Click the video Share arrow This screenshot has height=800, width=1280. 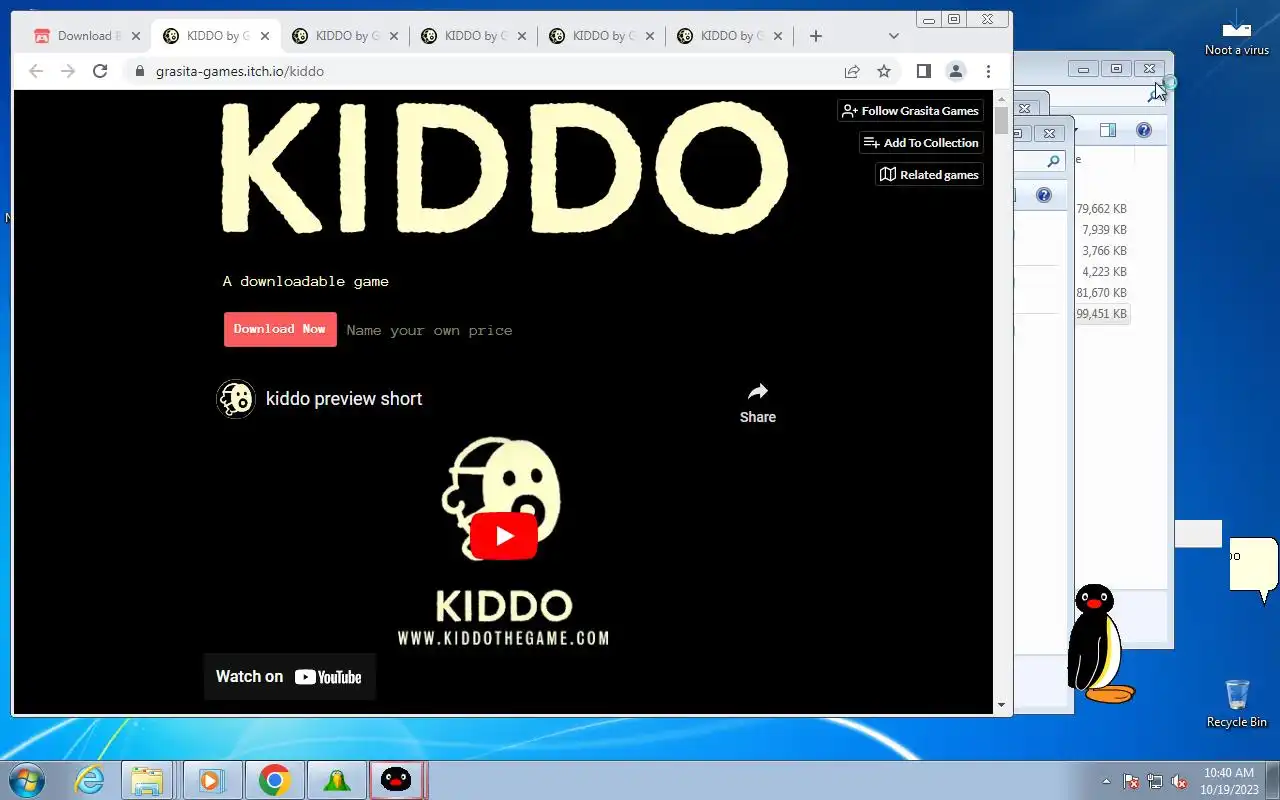click(x=758, y=403)
